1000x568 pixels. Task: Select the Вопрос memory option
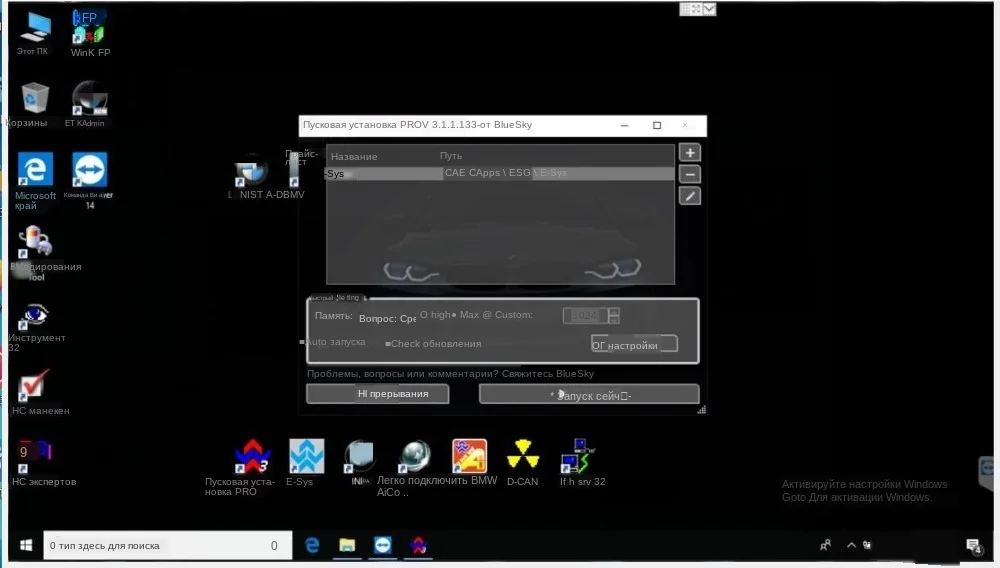[x=387, y=318]
